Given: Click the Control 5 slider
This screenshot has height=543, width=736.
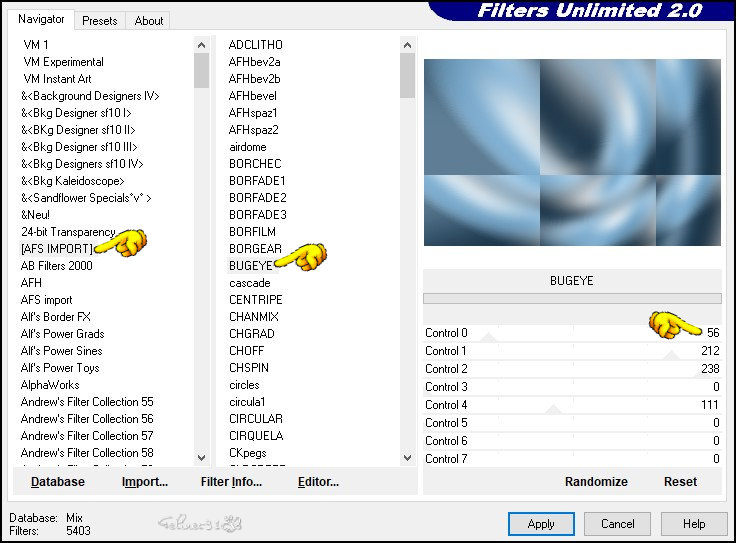Looking at the screenshot, I should click(x=572, y=423).
